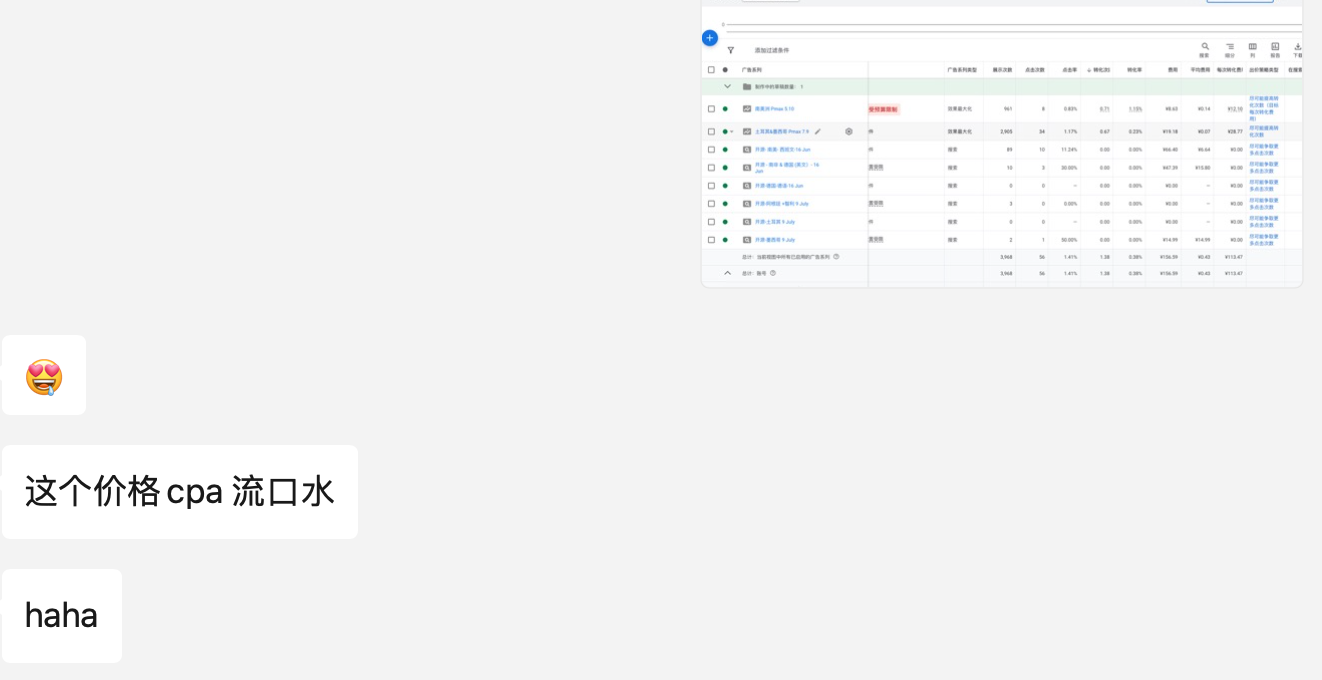1322x680 pixels.
Task: Open the 搜索 magnifier tool in table toolbar
Action: (x=1205, y=49)
